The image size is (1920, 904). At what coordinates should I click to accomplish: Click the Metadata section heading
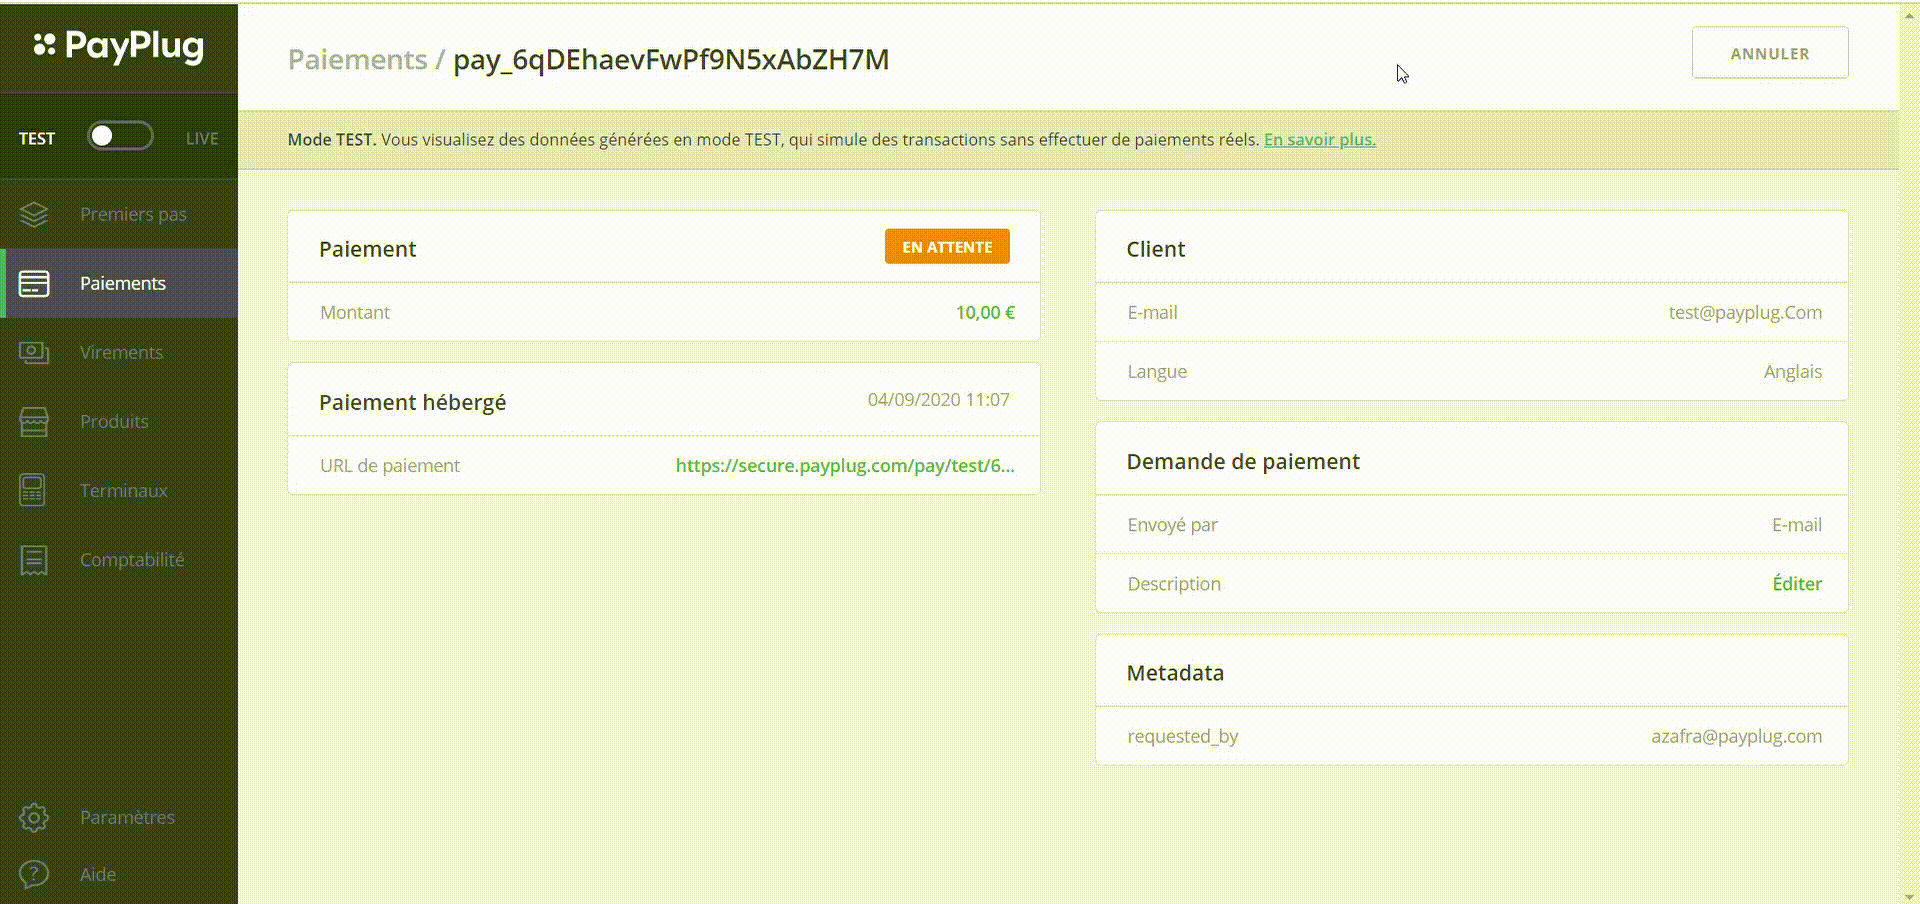[x=1175, y=673]
